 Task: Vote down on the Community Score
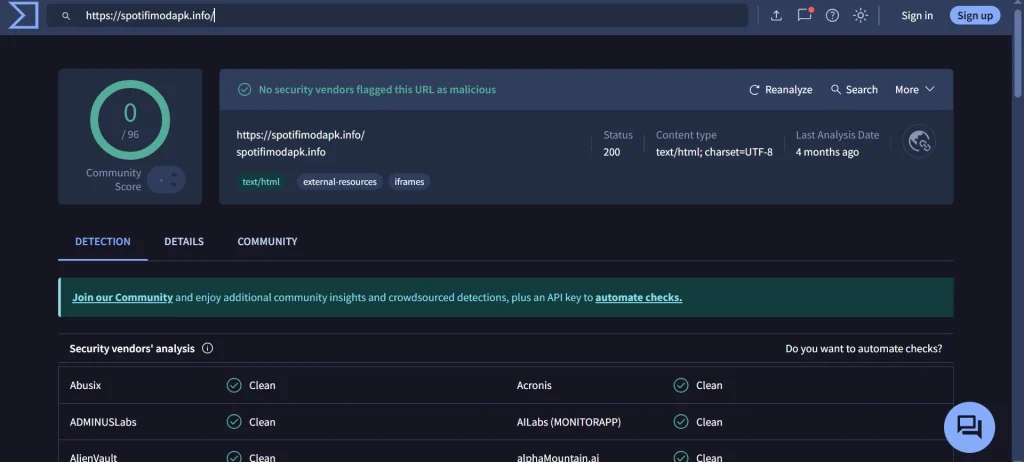coord(173,185)
